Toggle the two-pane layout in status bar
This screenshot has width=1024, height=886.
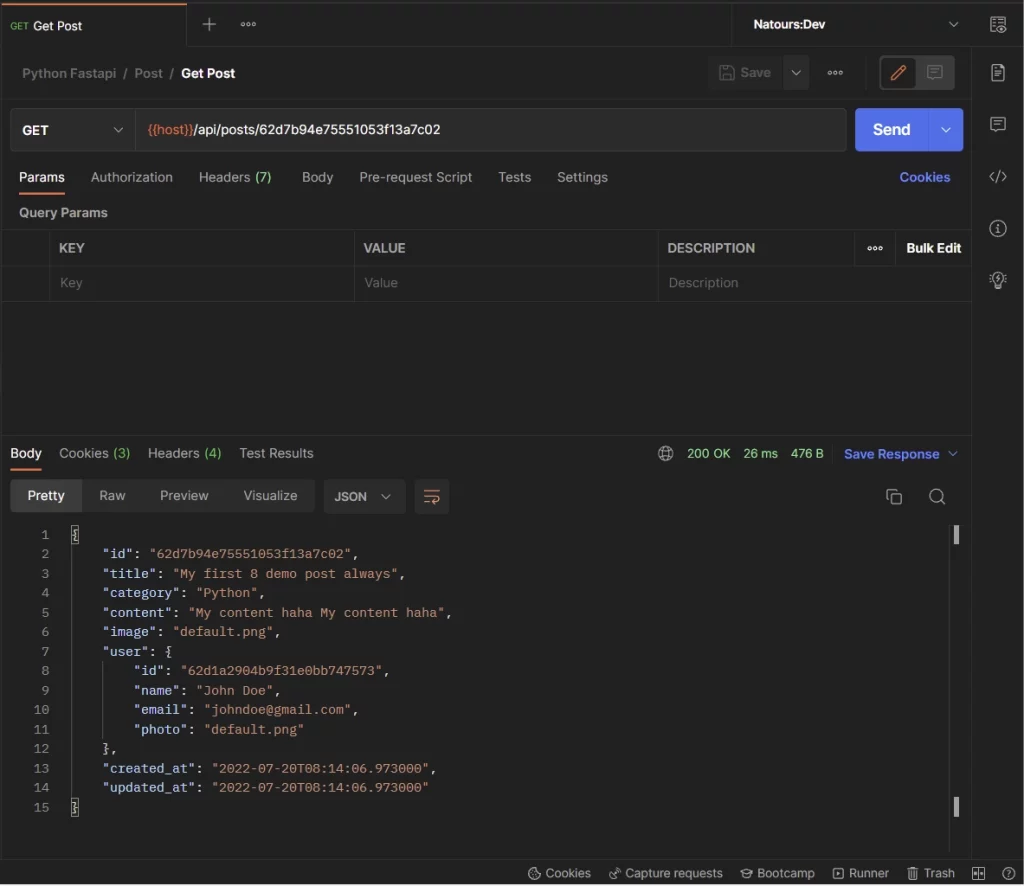[x=981, y=872]
